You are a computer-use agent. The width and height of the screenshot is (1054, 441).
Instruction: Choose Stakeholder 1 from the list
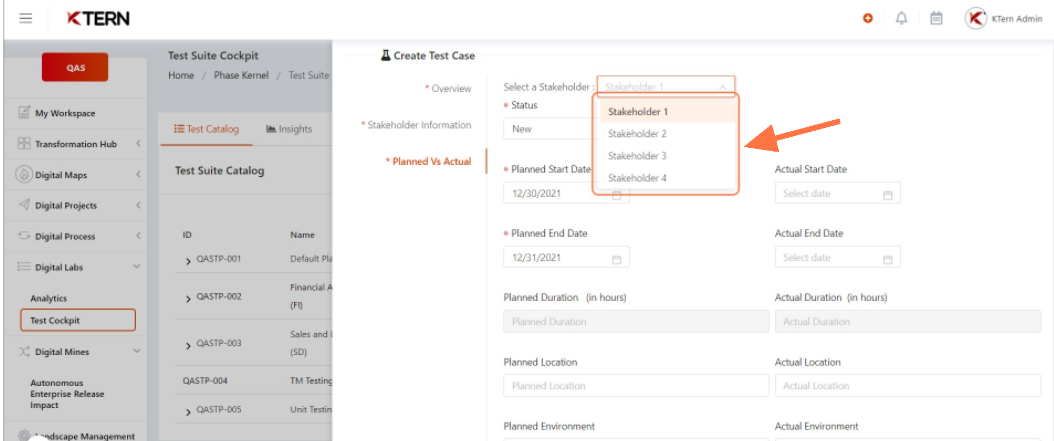pyautogui.click(x=665, y=112)
